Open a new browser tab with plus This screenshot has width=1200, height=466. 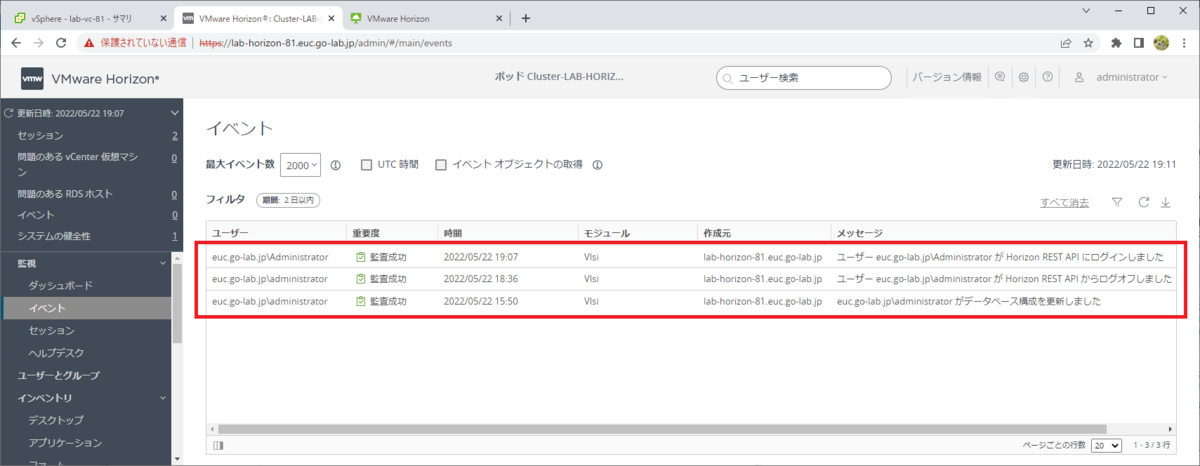[x=526, y=17]
